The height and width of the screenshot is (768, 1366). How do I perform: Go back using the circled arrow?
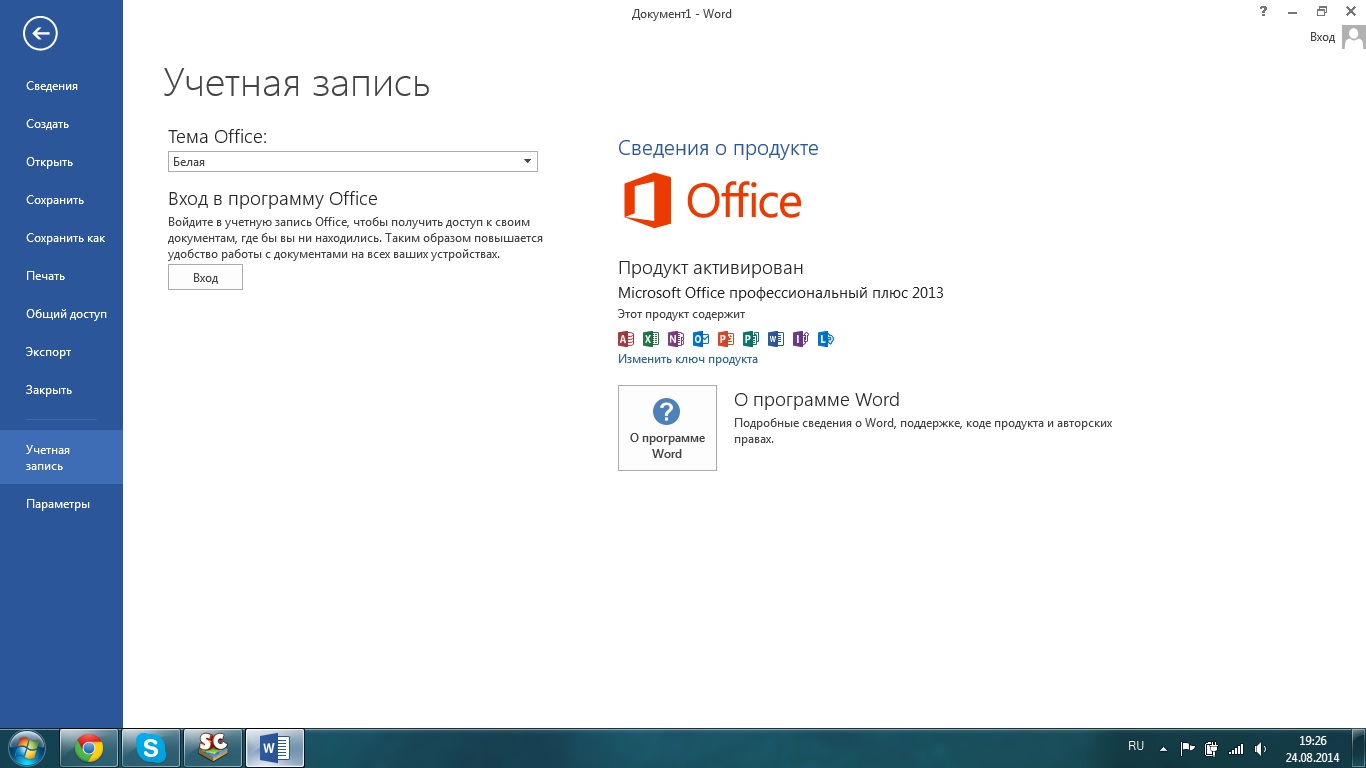[x=40, y=34]
